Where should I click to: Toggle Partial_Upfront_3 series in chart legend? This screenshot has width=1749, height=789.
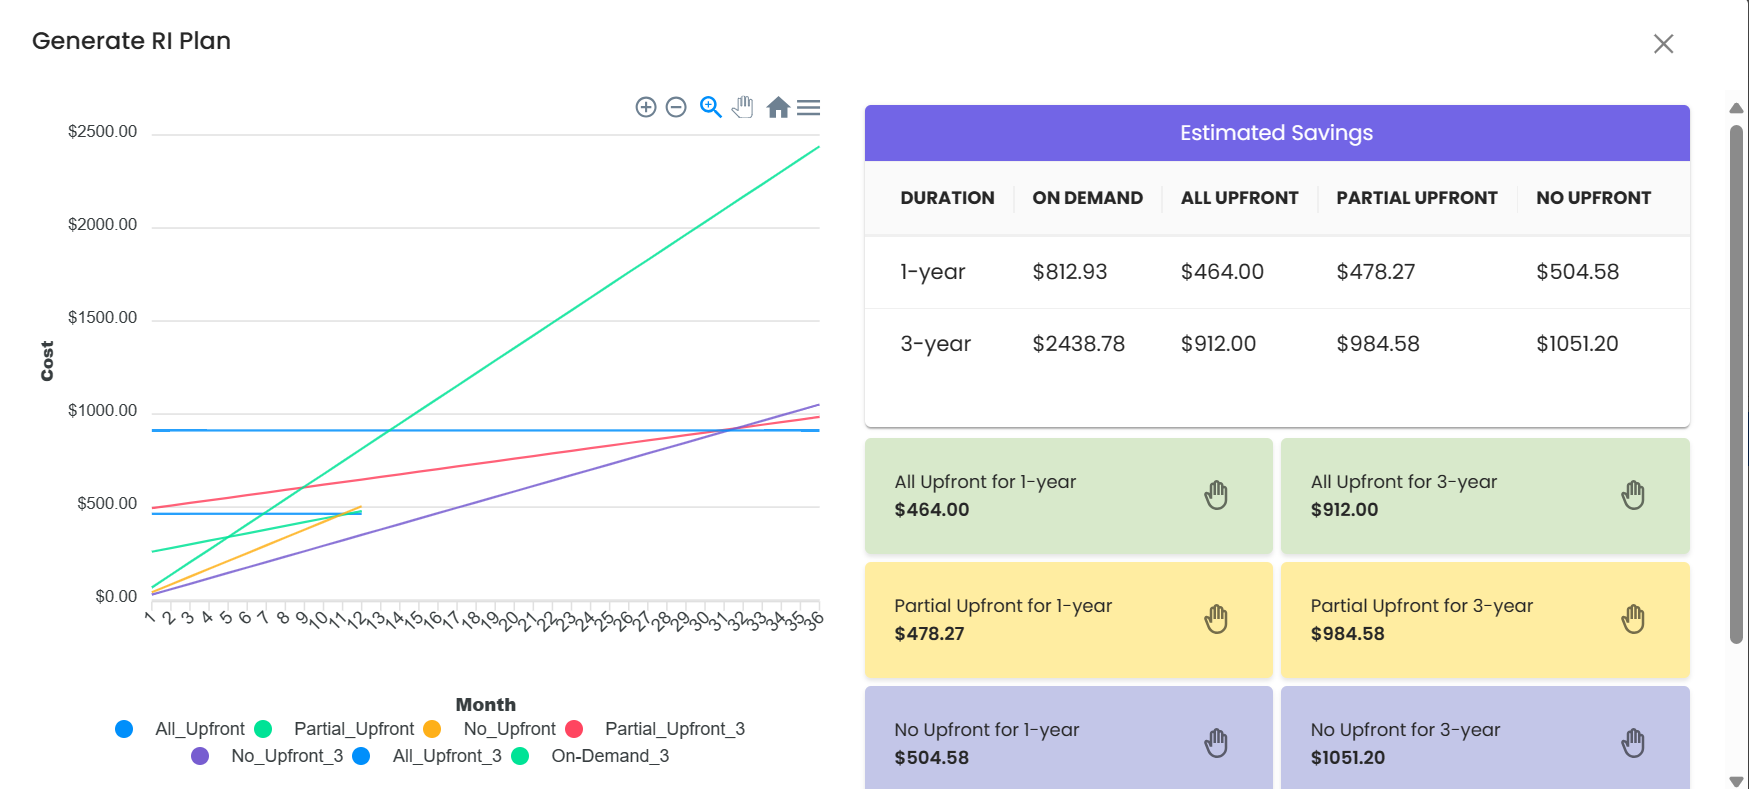(675, 729)
